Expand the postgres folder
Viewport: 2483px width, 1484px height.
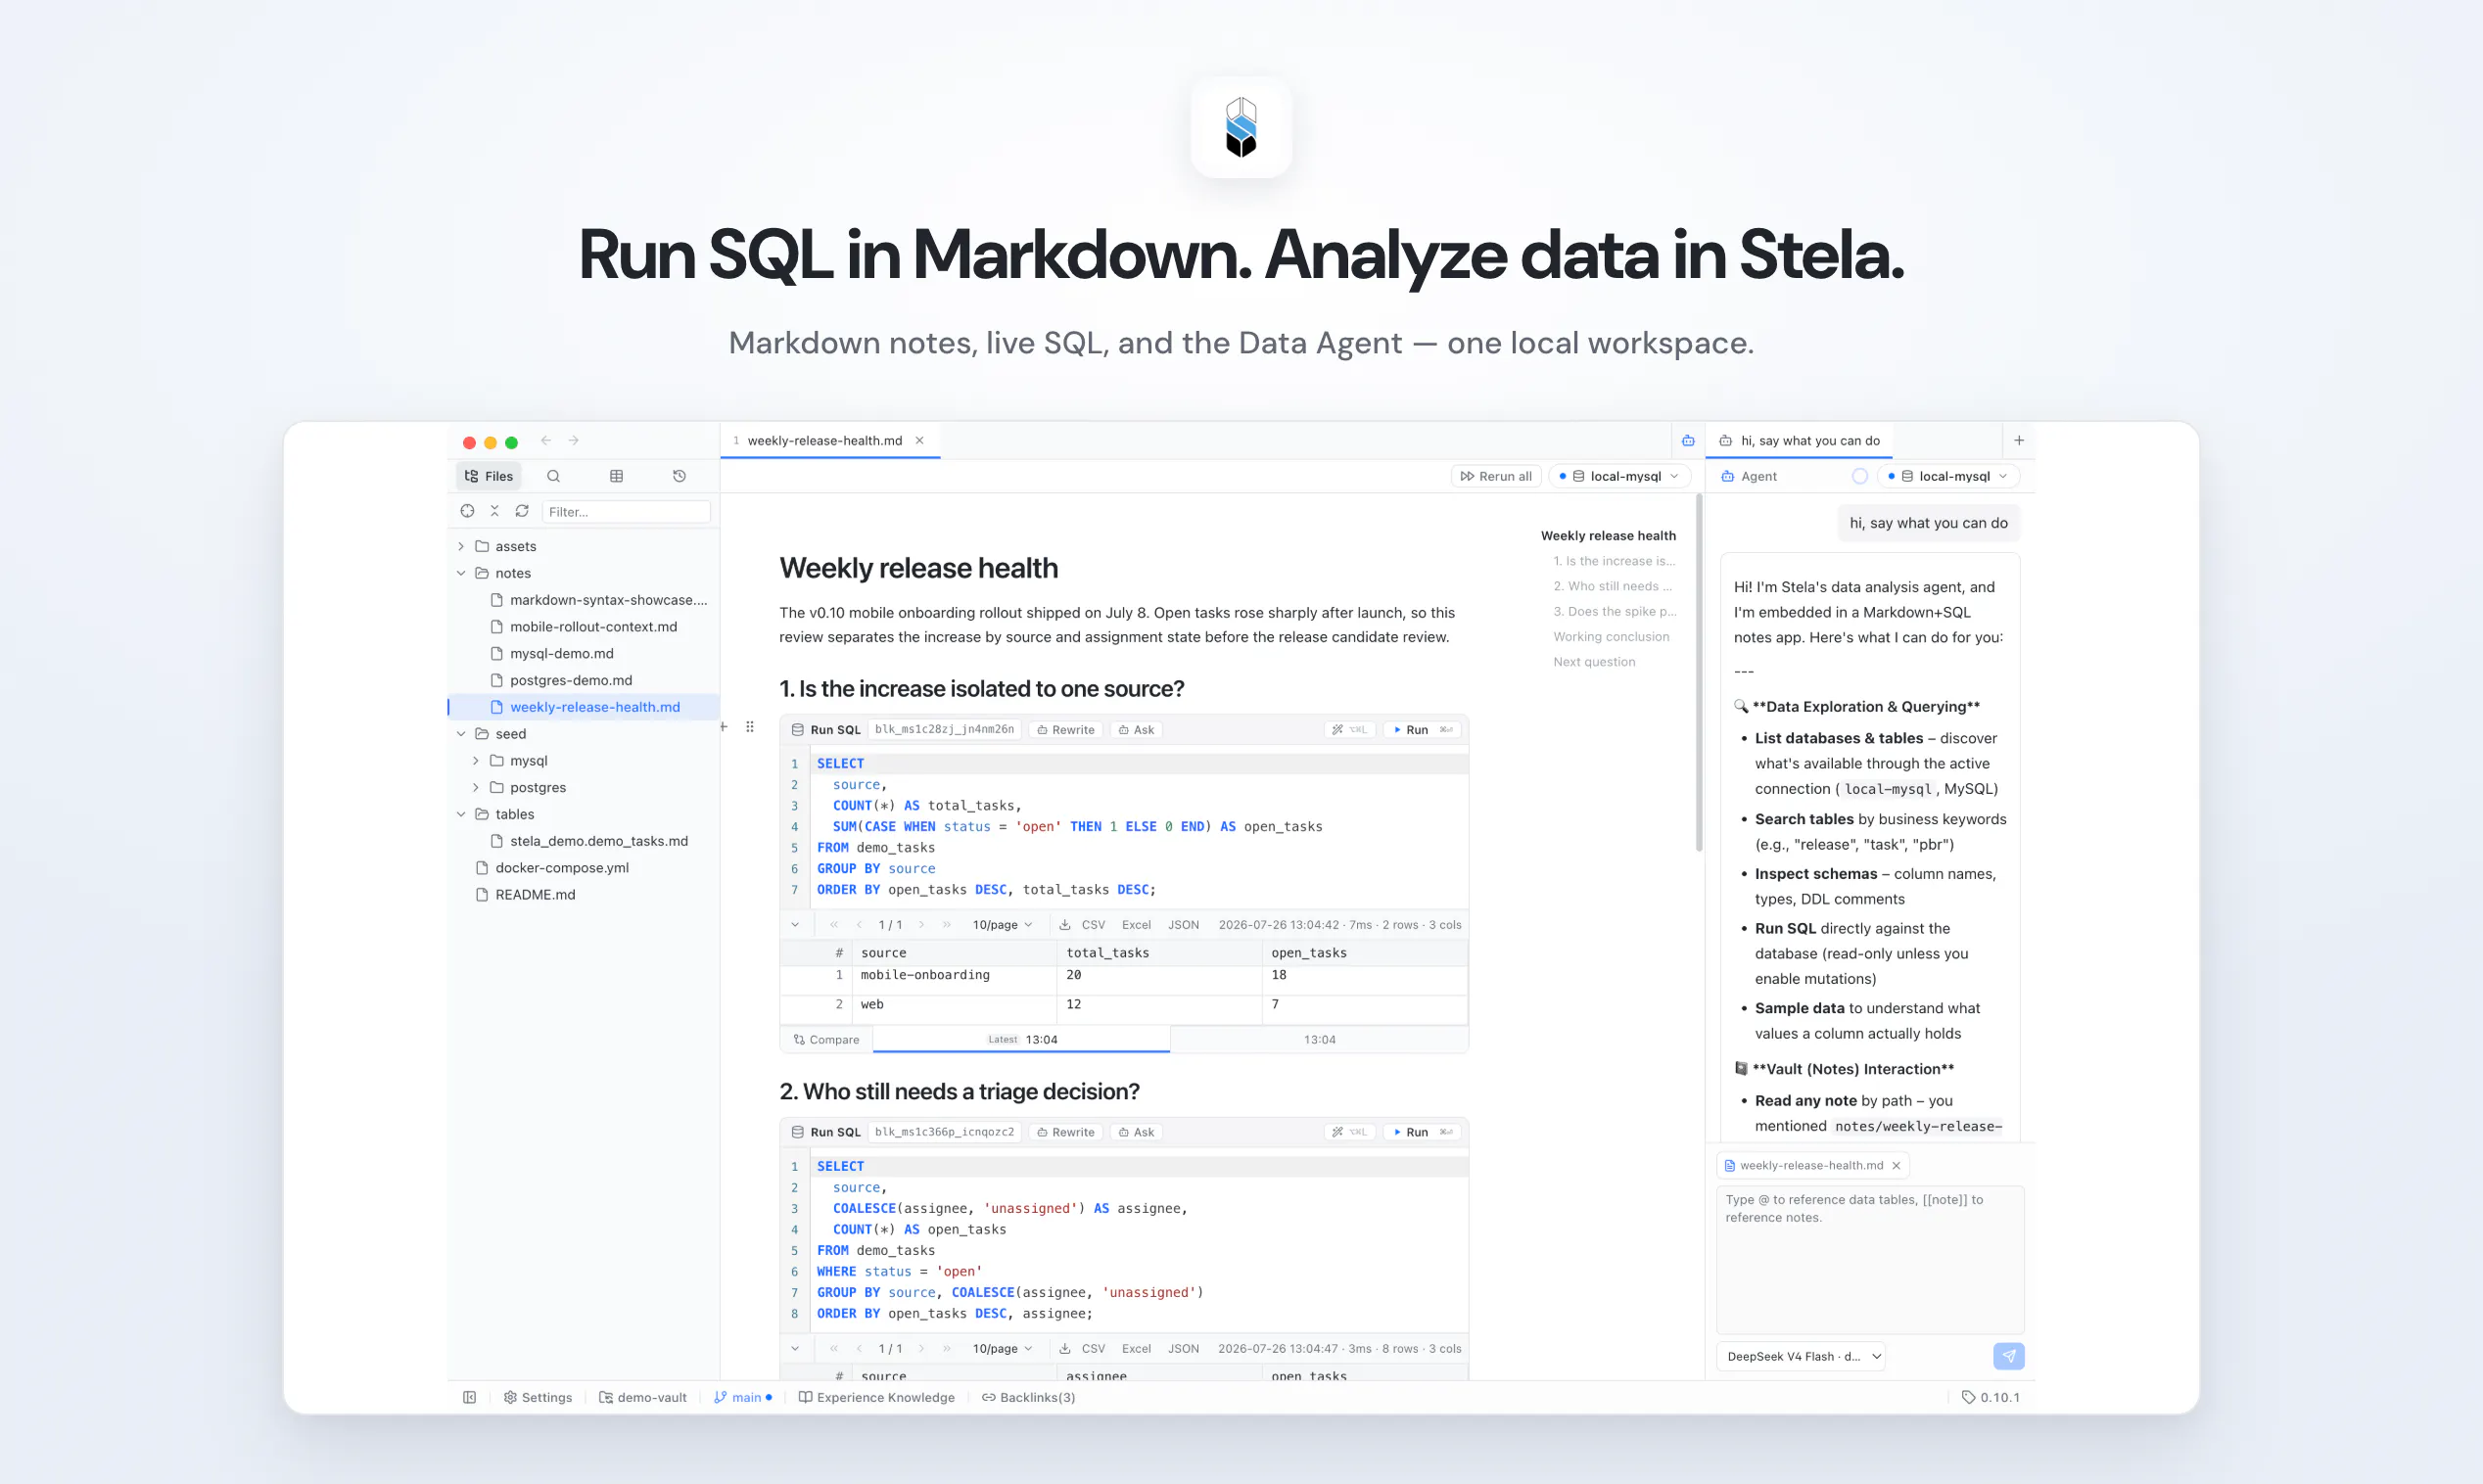(476, 788)
